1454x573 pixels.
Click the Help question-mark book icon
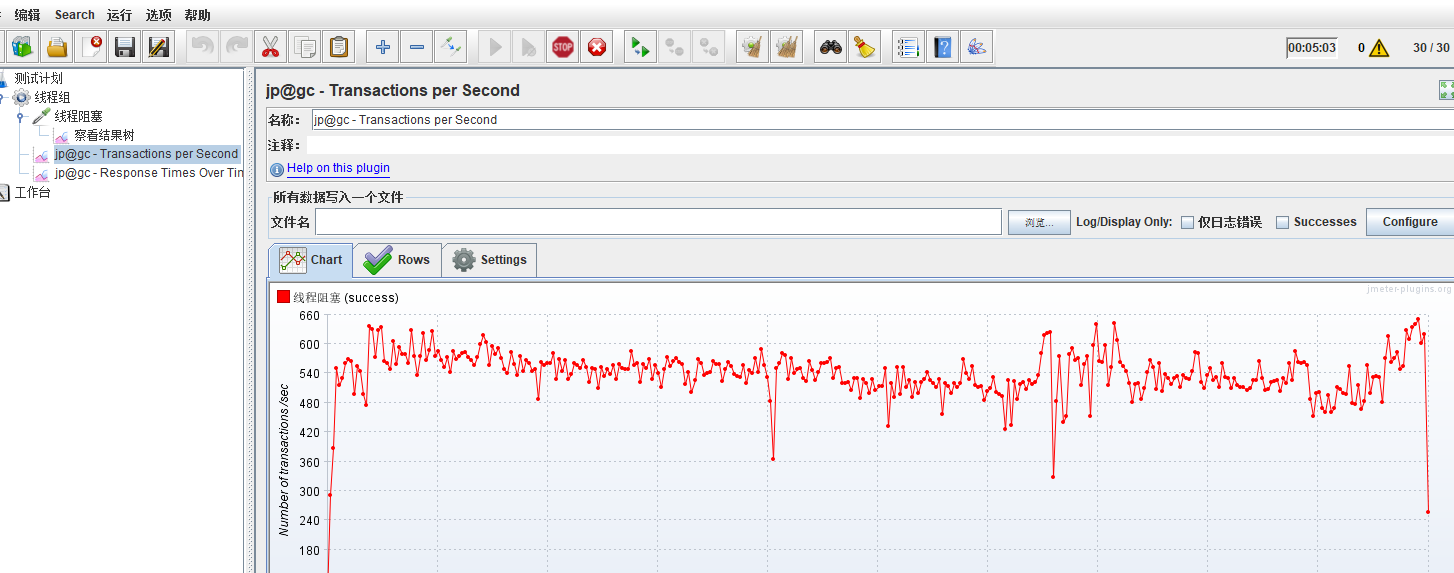pyautogui.click(x=942, y=46)
